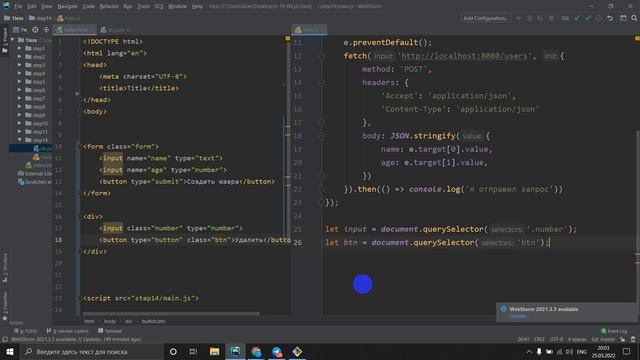Expand the step1 folder

[x=20, y=48]
